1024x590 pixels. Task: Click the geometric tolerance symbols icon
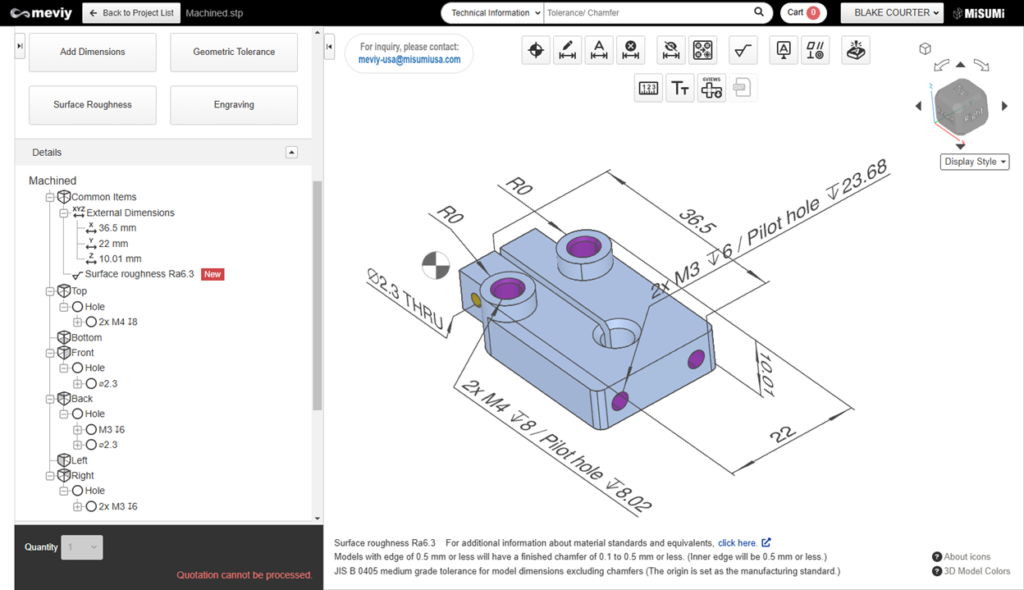point(816,50)
